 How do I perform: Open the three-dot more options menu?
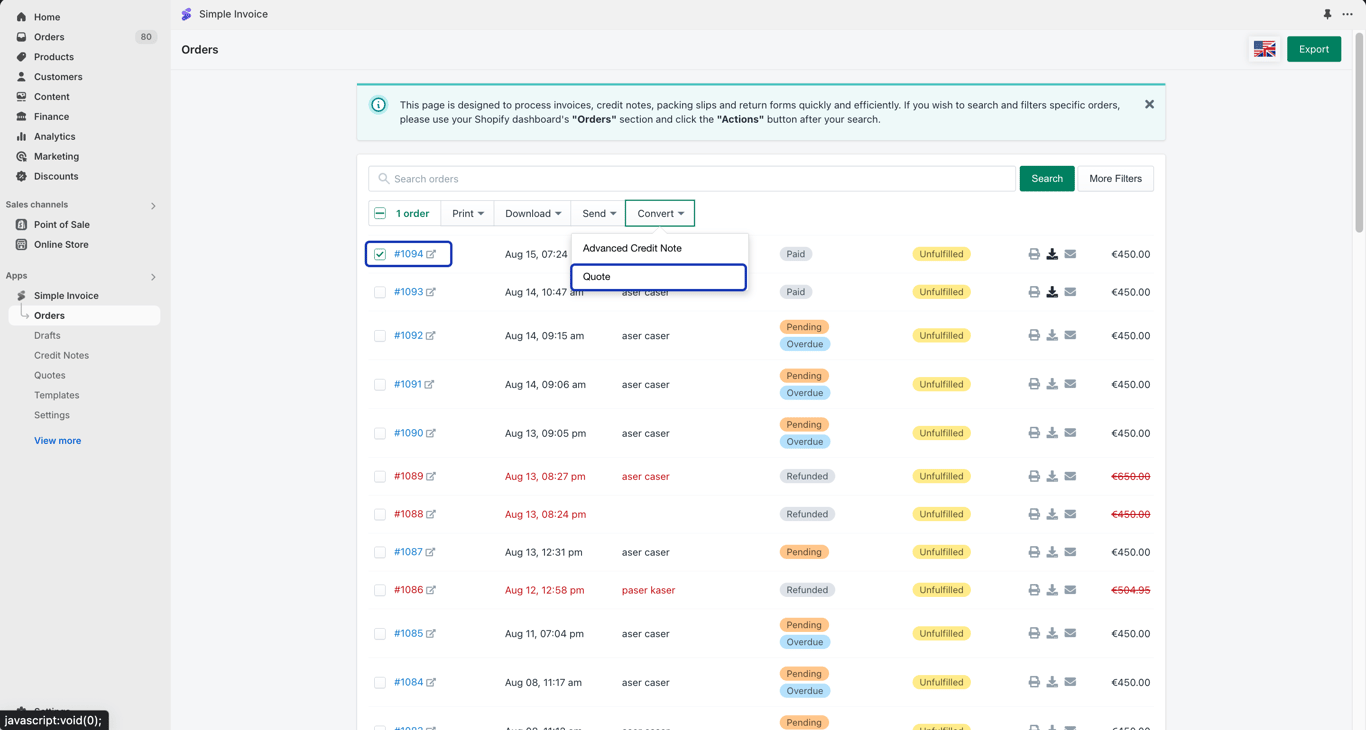point(1347,14)
